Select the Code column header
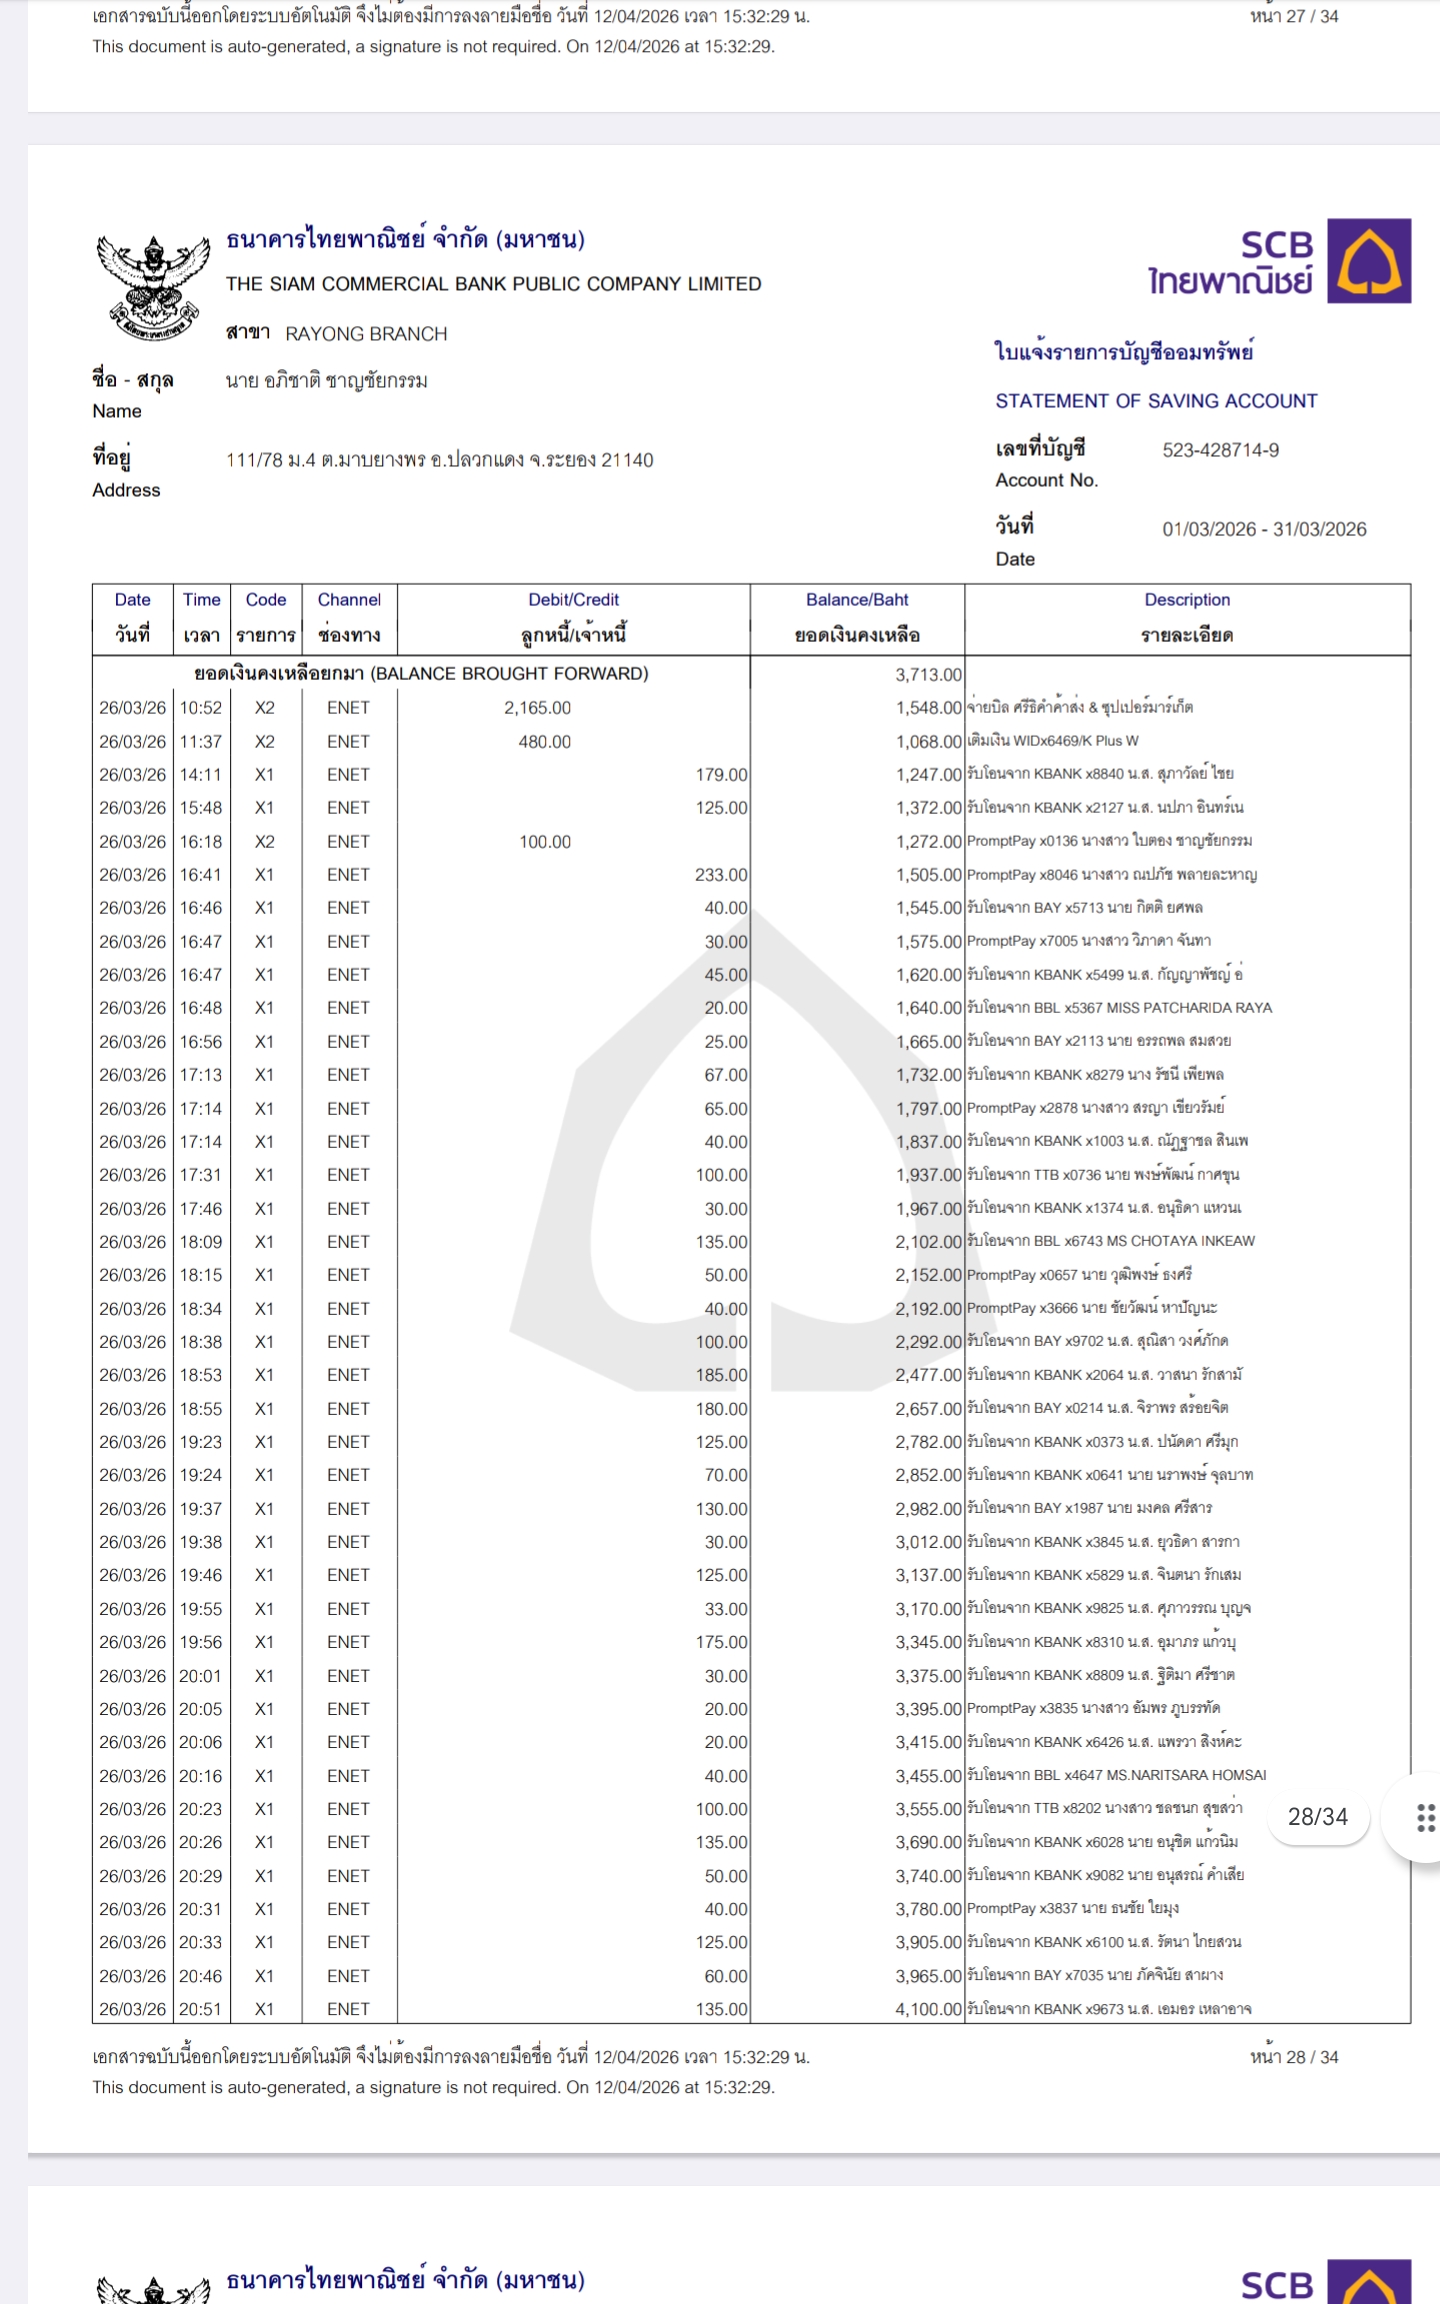The height and width of the screenshot is (2304, 1440). pos(266,617)
